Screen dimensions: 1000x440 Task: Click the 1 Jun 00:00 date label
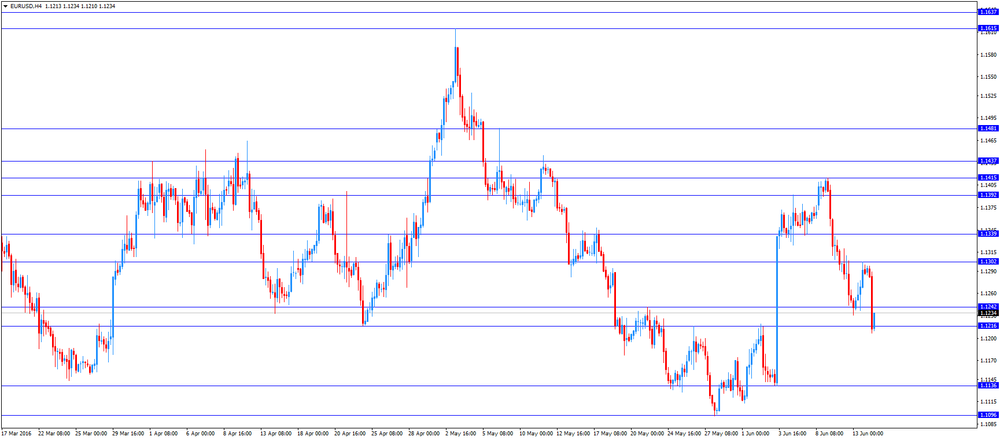(x=754, y=433)
